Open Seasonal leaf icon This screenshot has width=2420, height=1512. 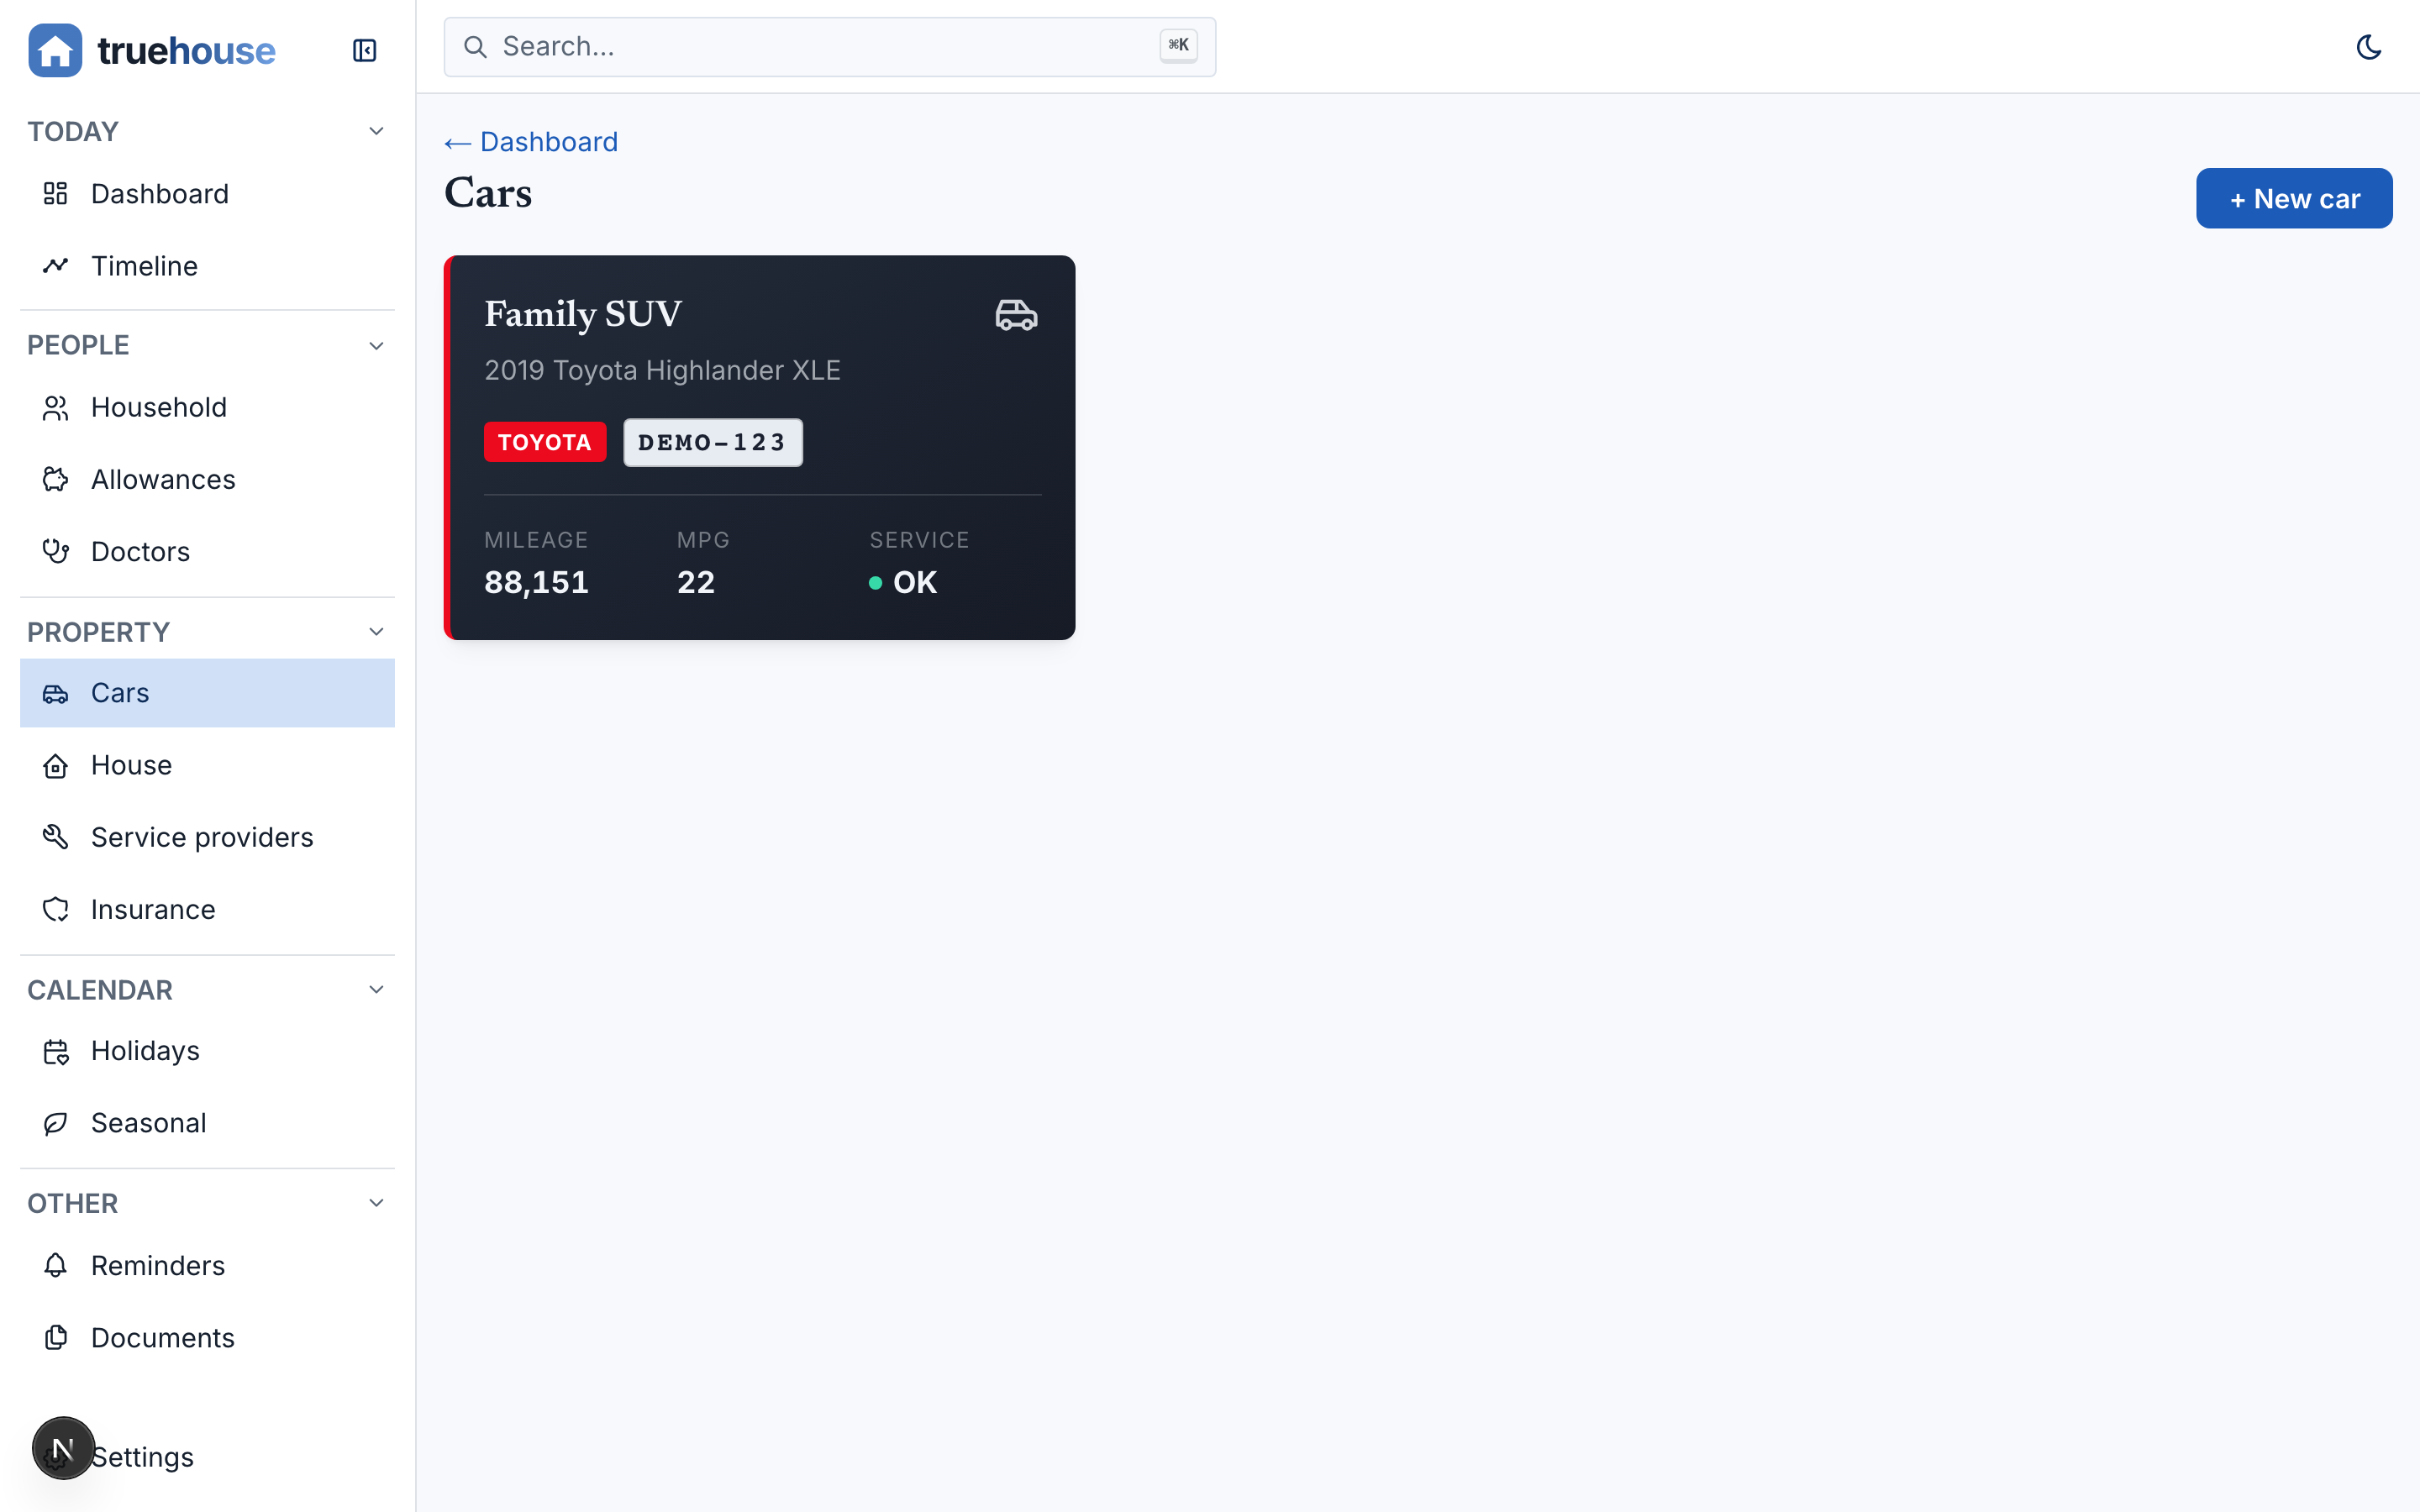(x=56, y=1123)
